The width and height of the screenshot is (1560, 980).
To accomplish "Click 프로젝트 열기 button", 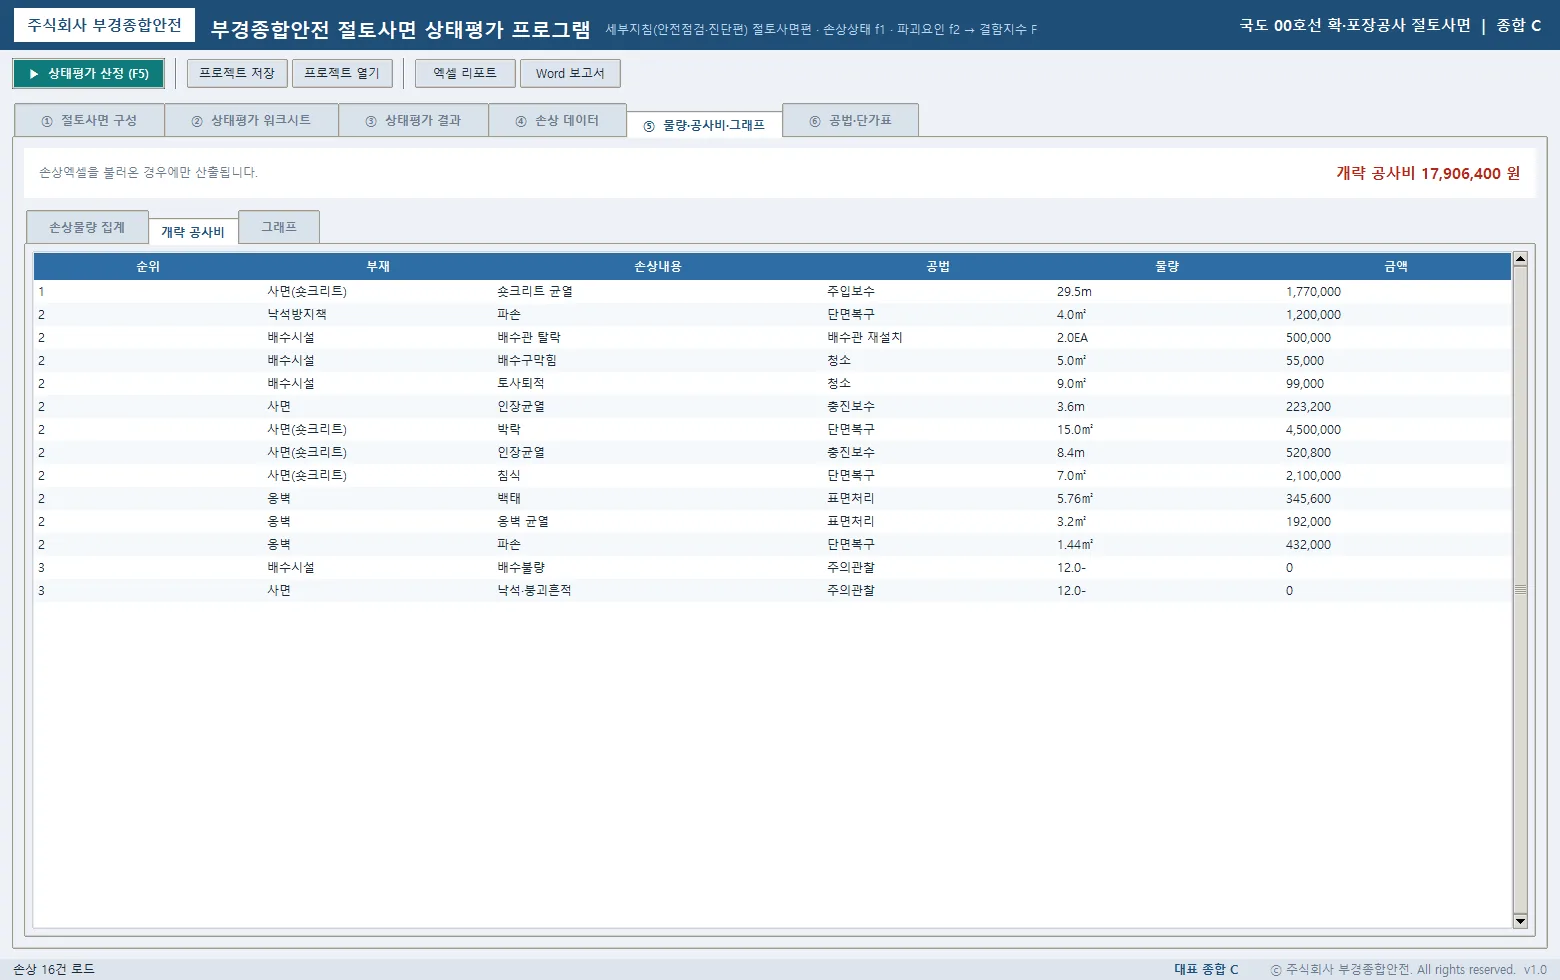I will click(x=342, y=73).
